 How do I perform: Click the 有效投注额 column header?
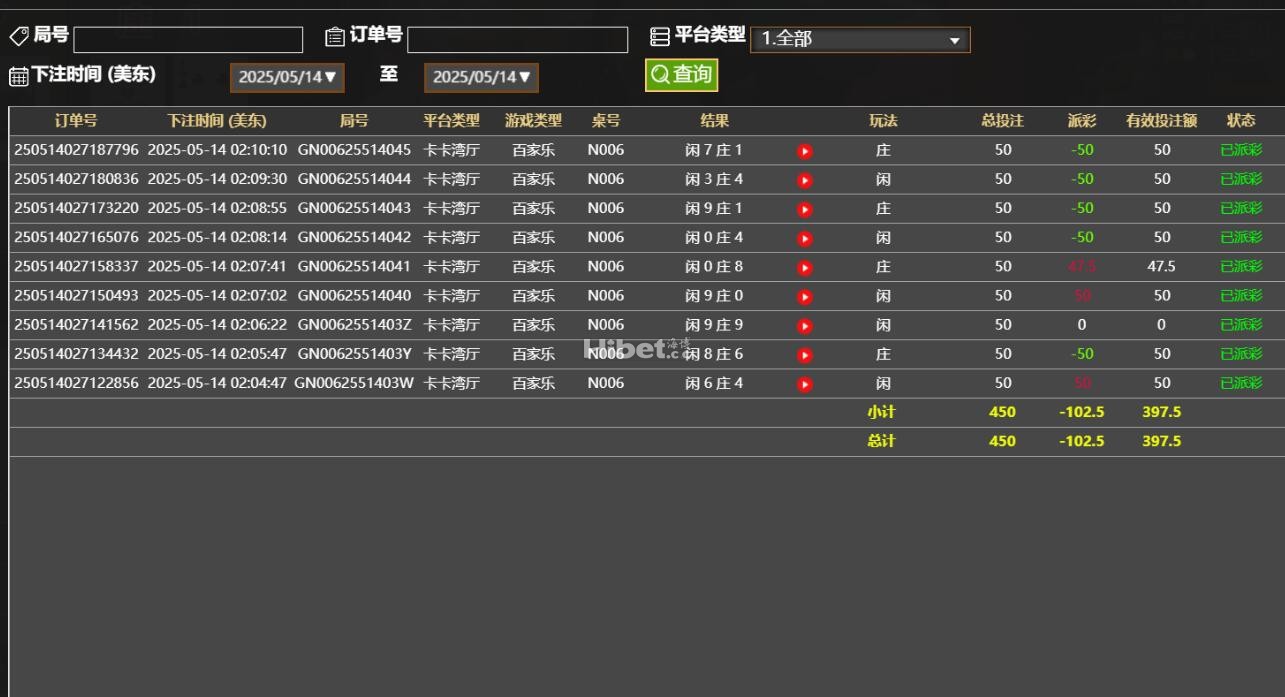(x=1161, y=121)
